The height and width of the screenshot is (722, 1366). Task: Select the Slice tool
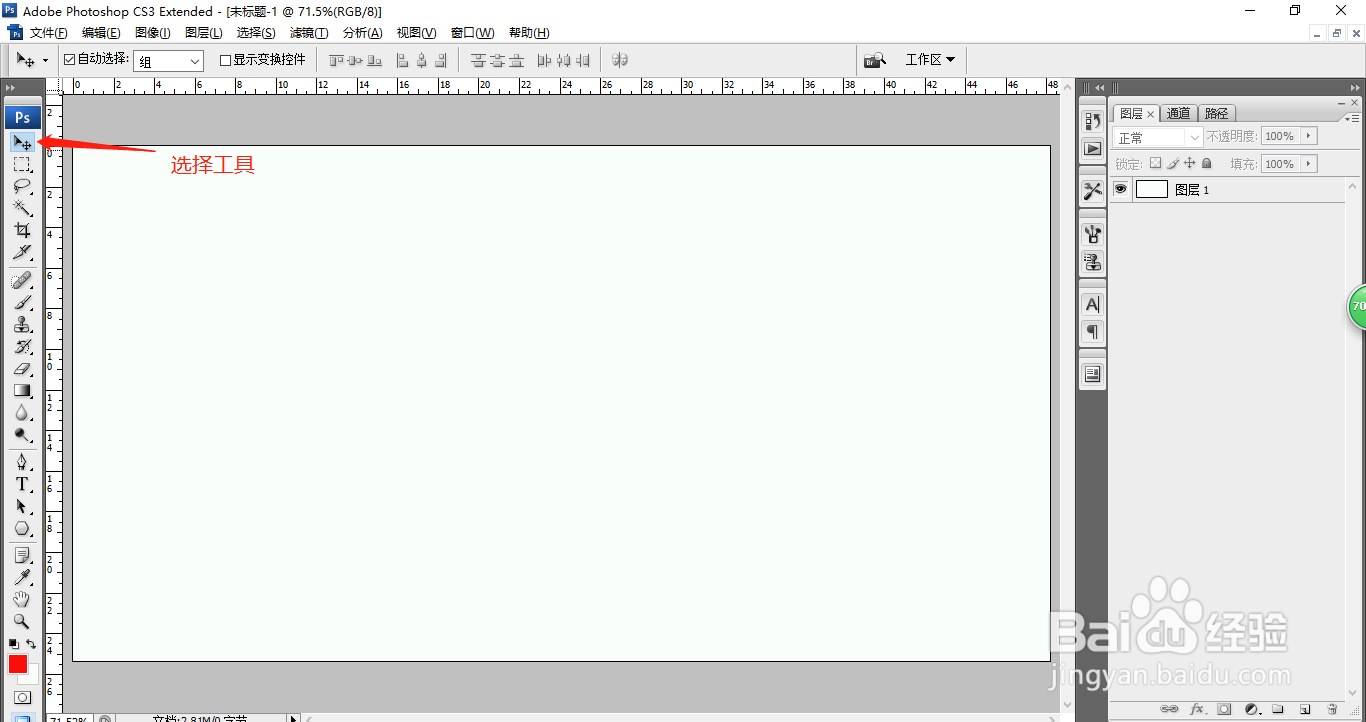coord(22,252)
